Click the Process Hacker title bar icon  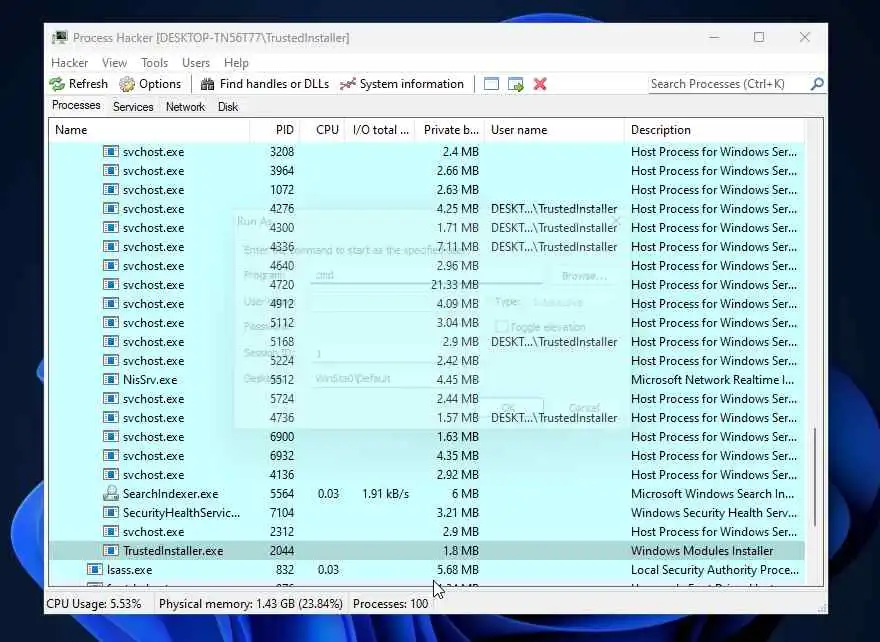pos(59,38)
